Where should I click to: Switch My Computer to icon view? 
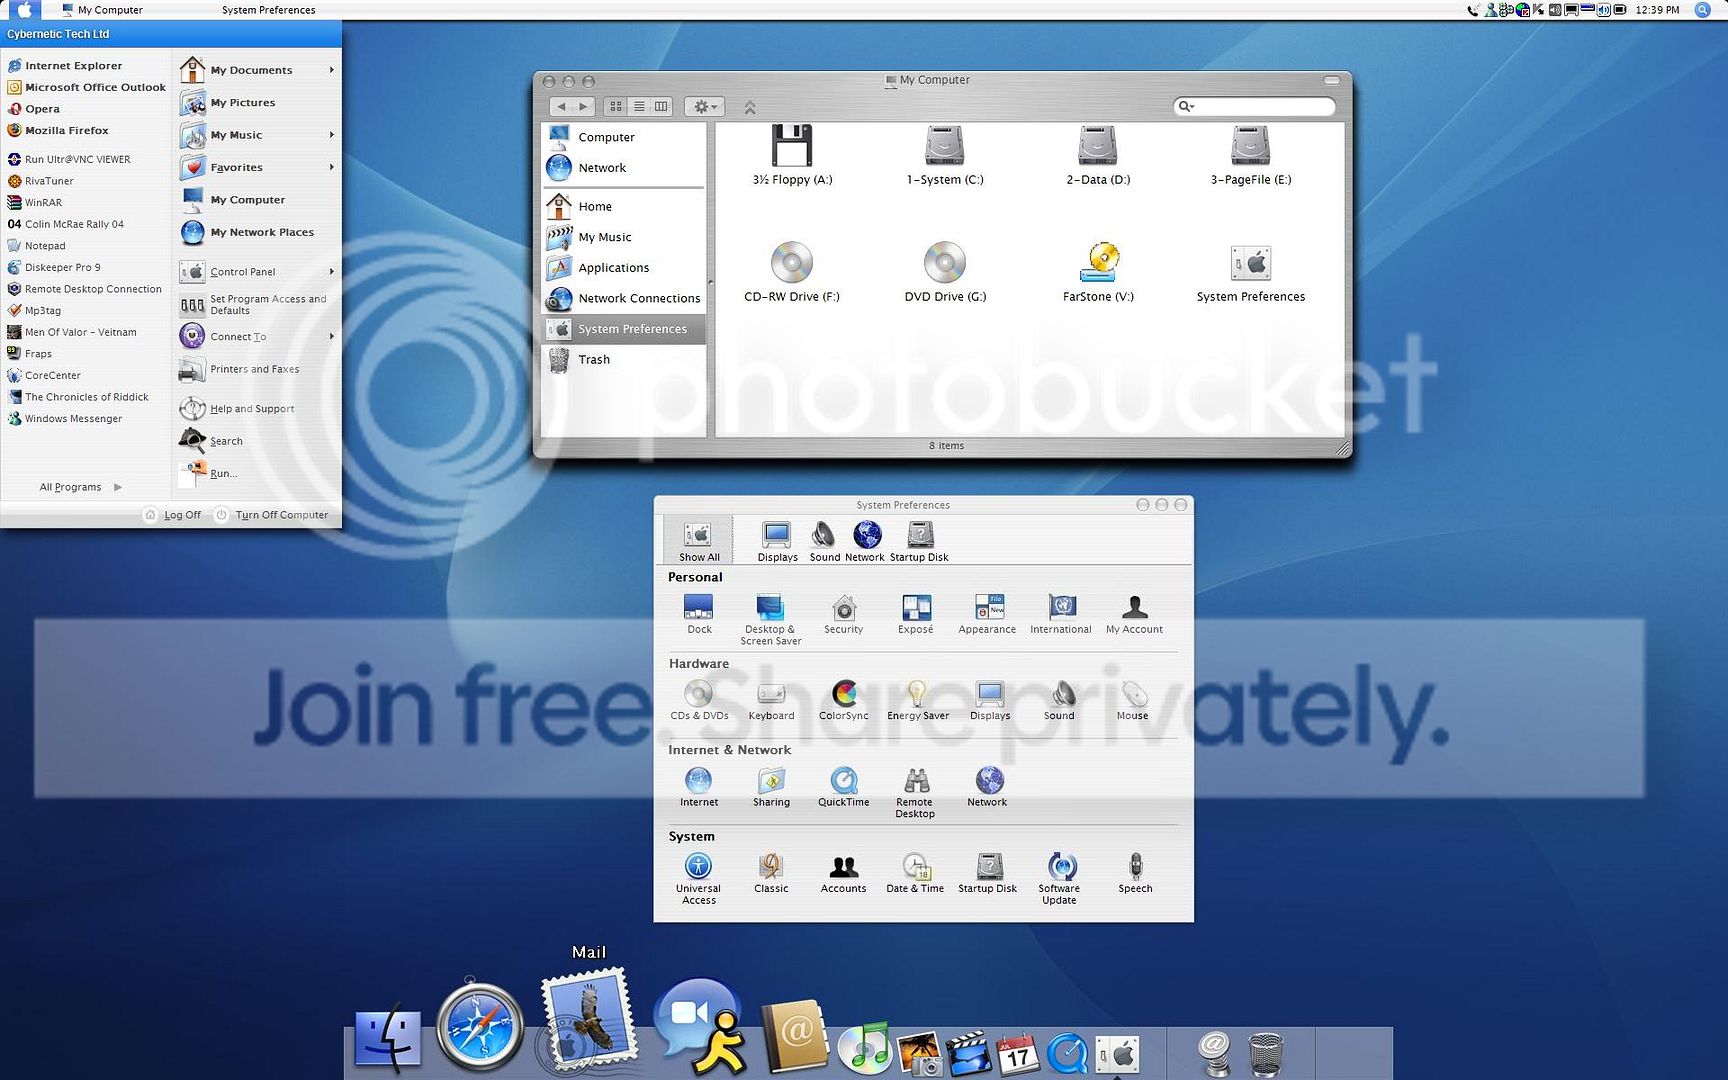(616, 106)
